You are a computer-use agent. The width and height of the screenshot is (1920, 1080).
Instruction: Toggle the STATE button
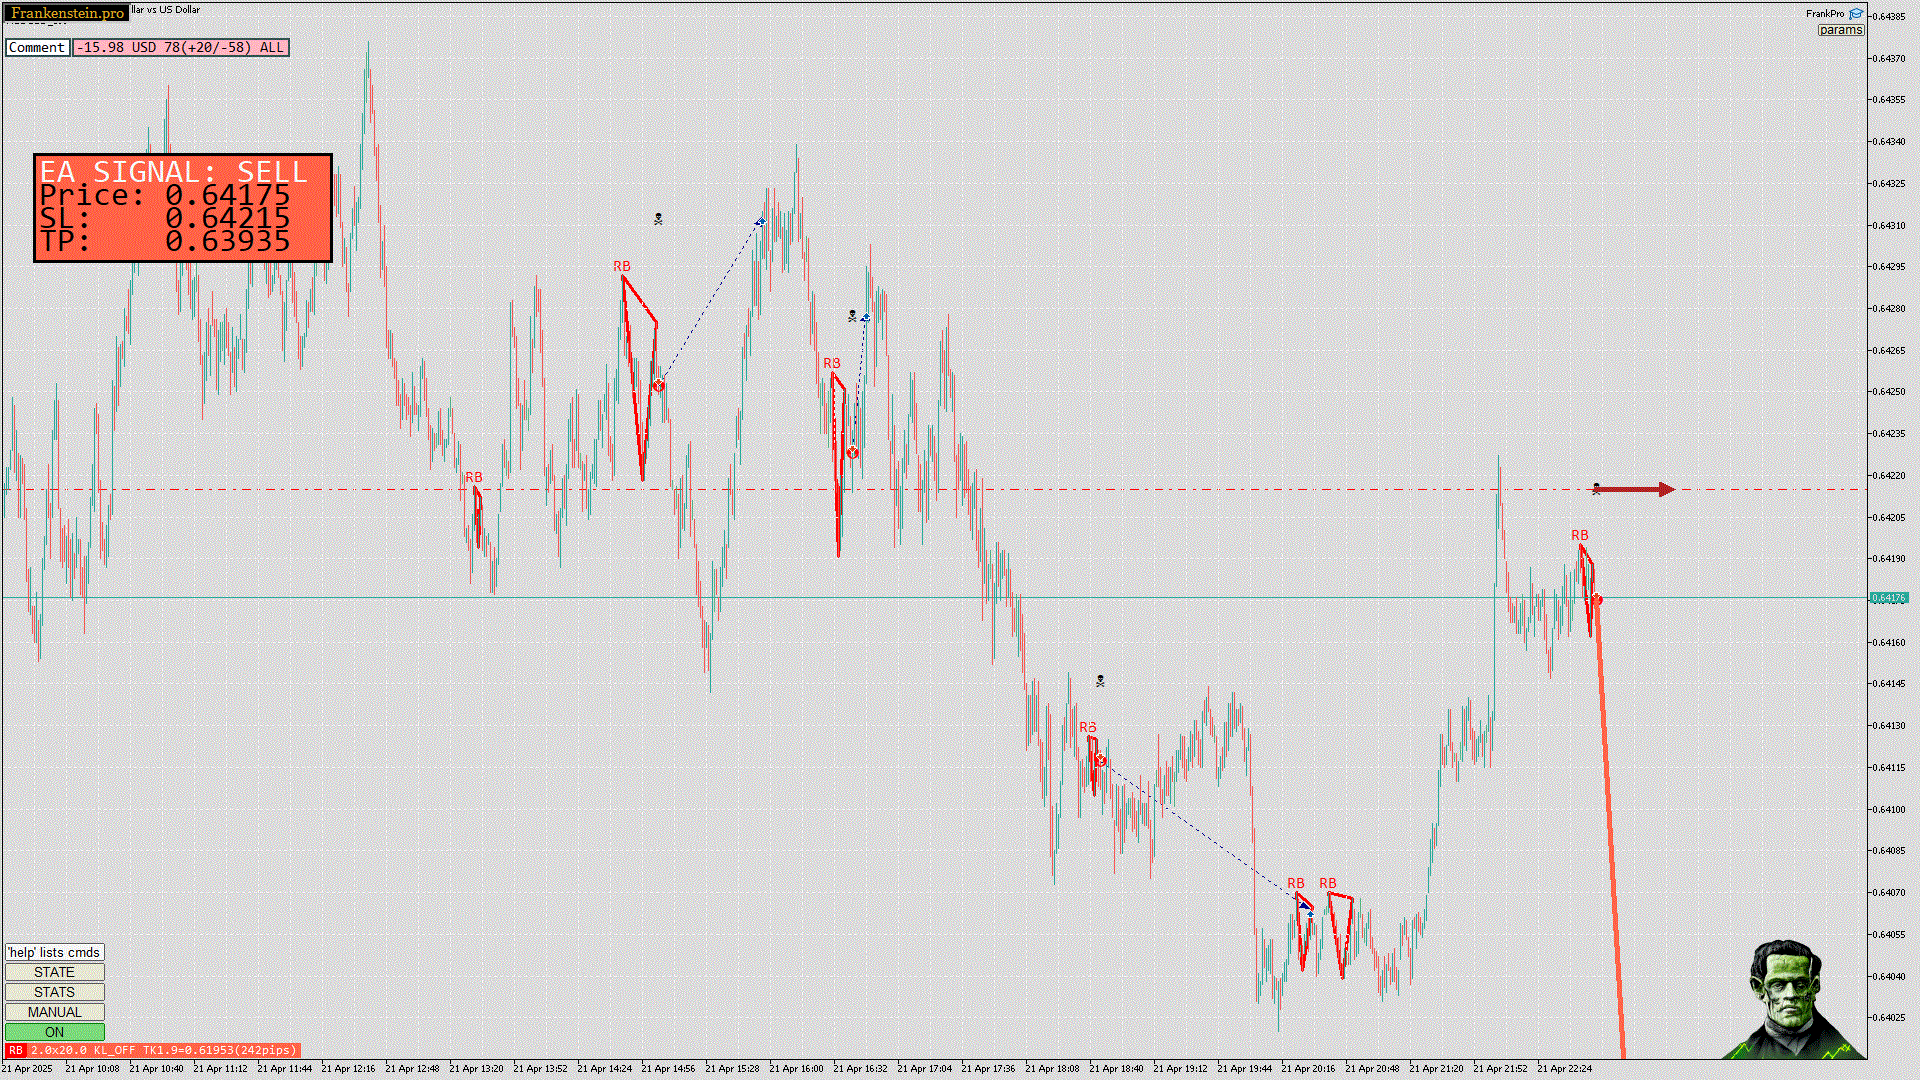coord(54,972)
